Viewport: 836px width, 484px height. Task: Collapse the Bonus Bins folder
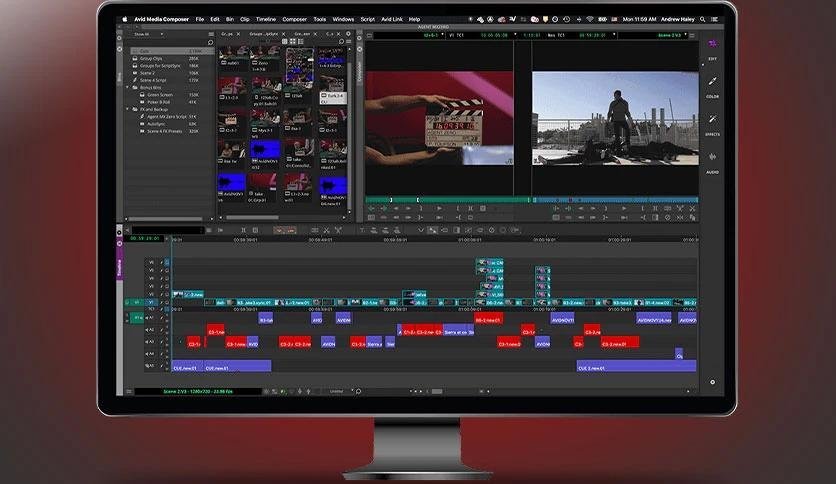coord(128,87)
